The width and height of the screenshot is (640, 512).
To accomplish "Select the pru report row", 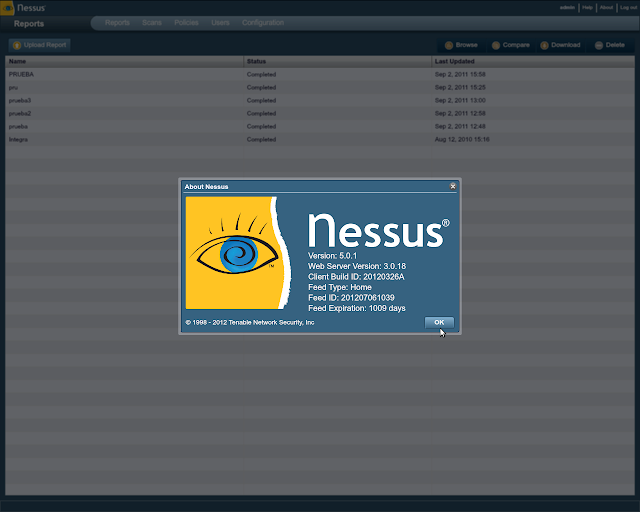I will click(x=320, y=87).
